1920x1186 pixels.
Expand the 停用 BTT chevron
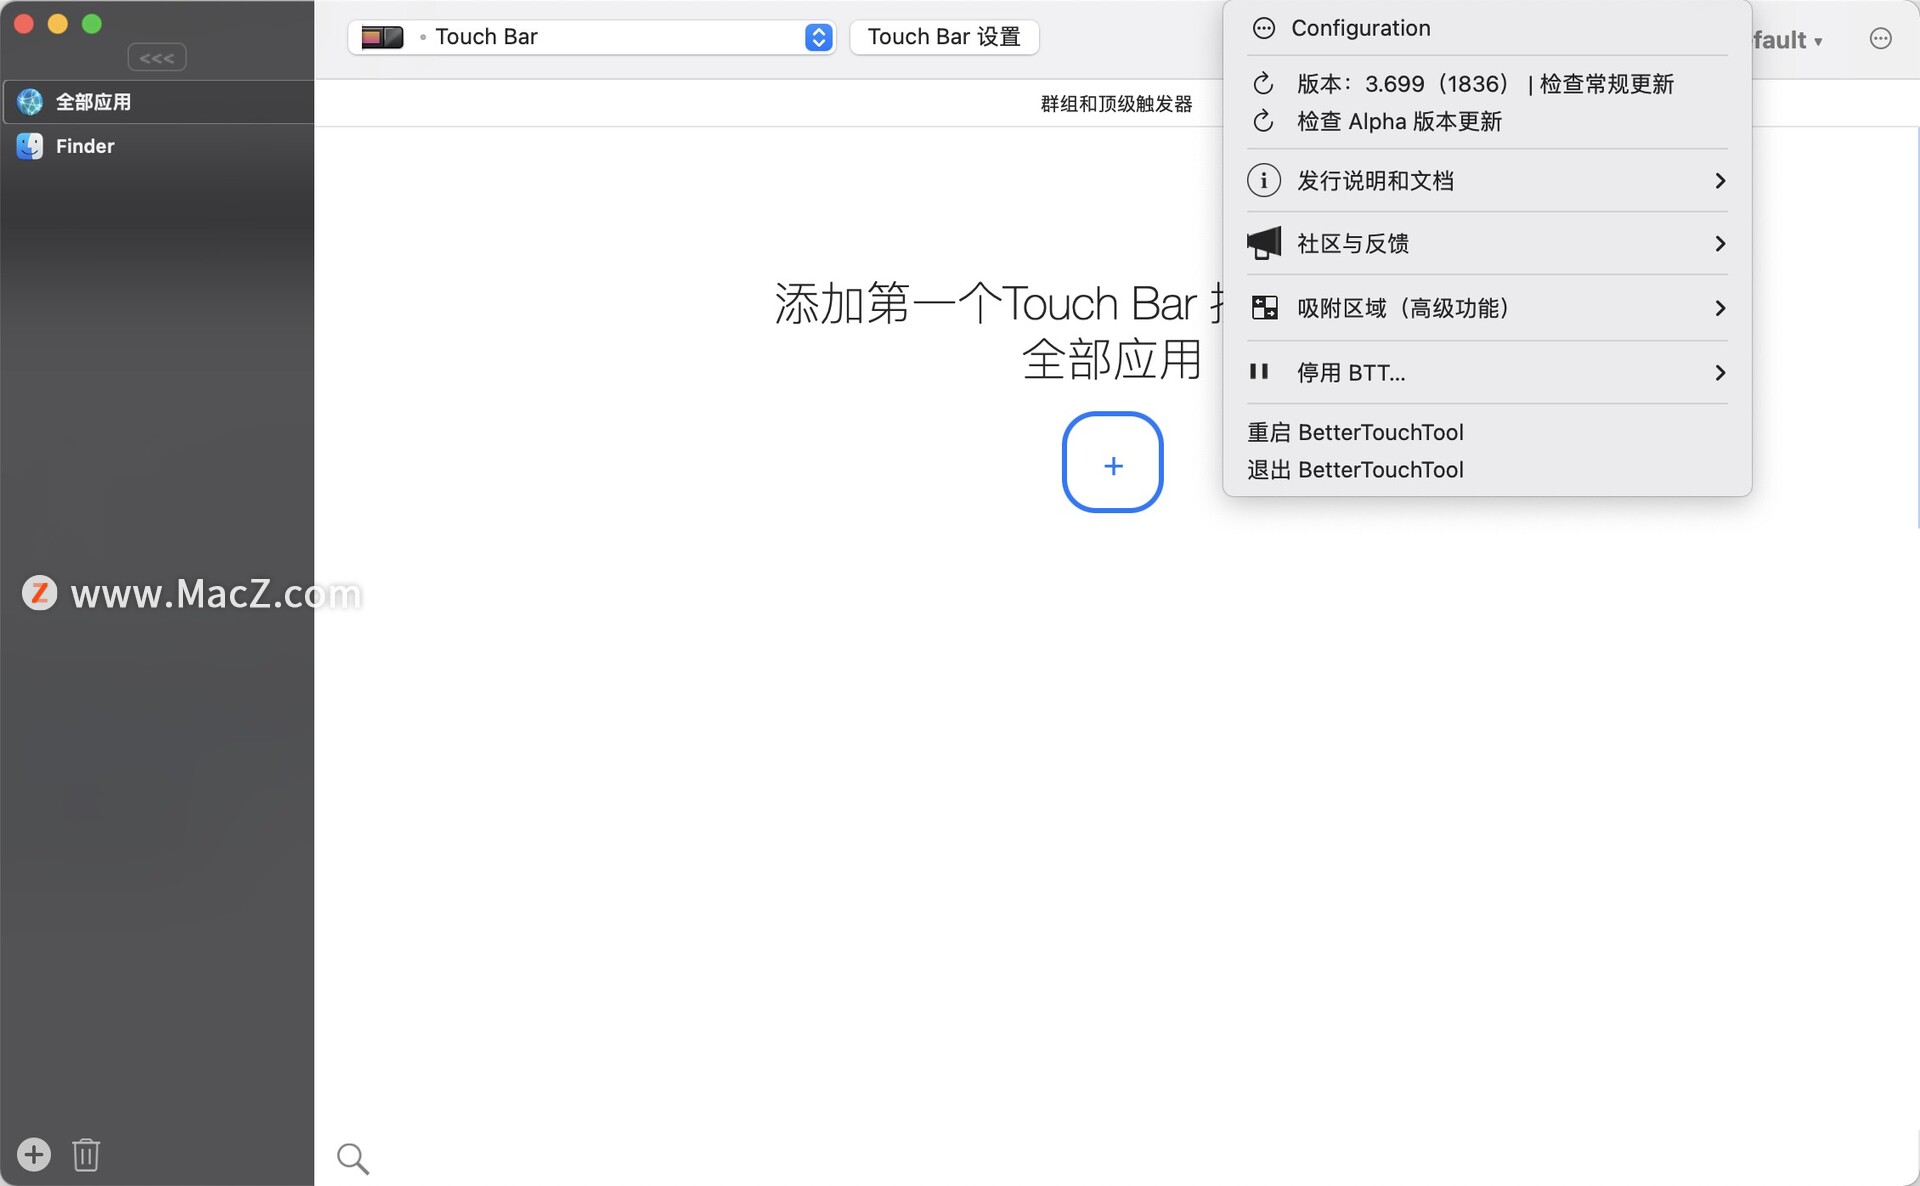pyautogui.click(x=1720, y=373)
